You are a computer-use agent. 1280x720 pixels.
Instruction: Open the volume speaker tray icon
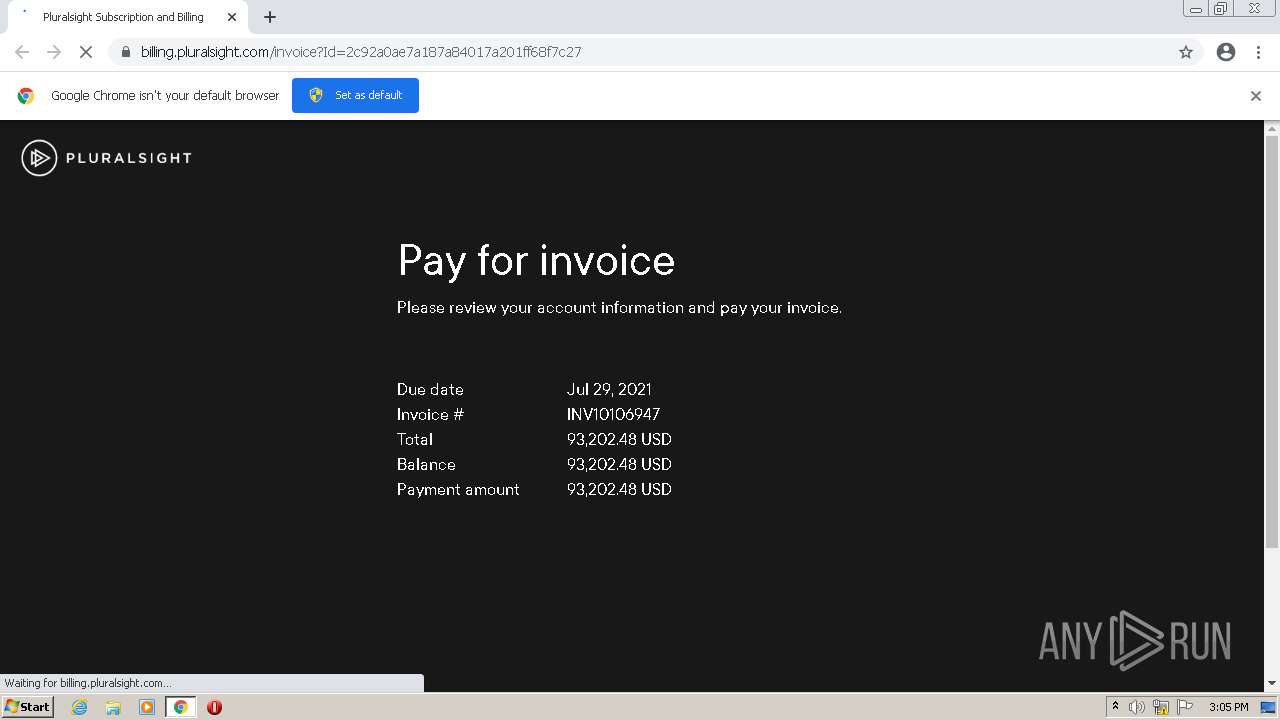[x=1137, y=707]
